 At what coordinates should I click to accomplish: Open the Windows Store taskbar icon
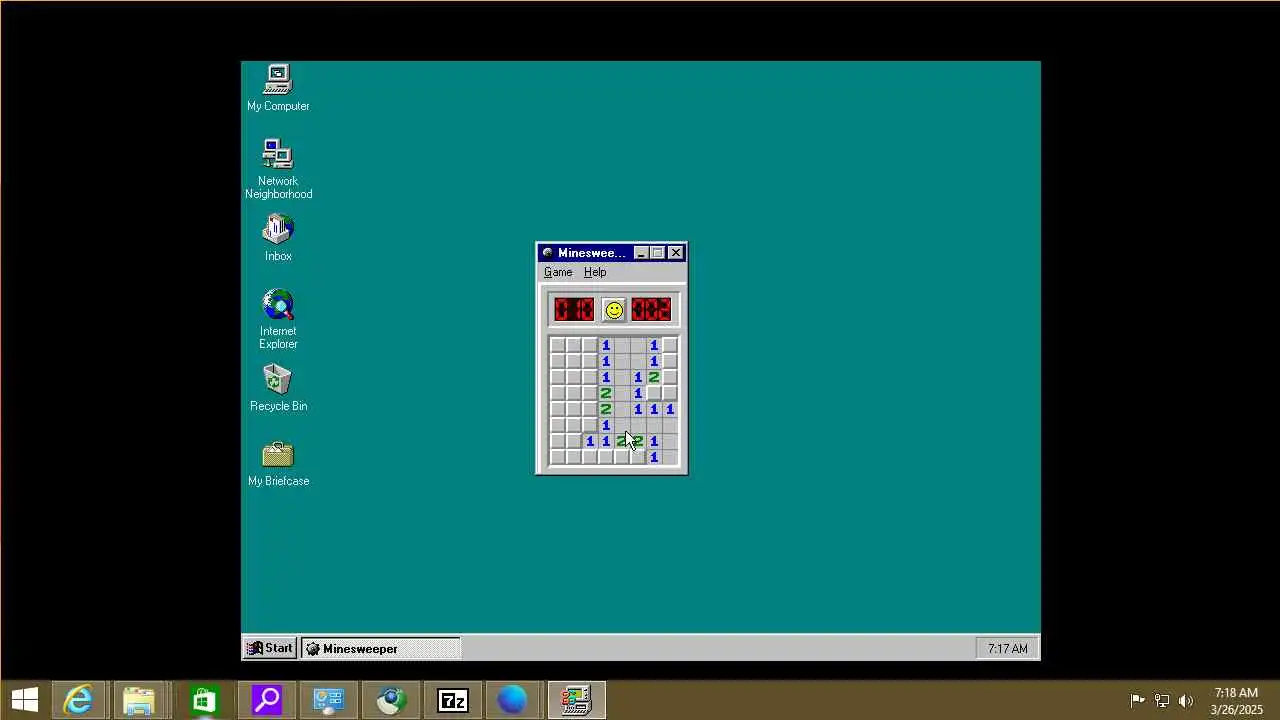[x=203, y=700]
